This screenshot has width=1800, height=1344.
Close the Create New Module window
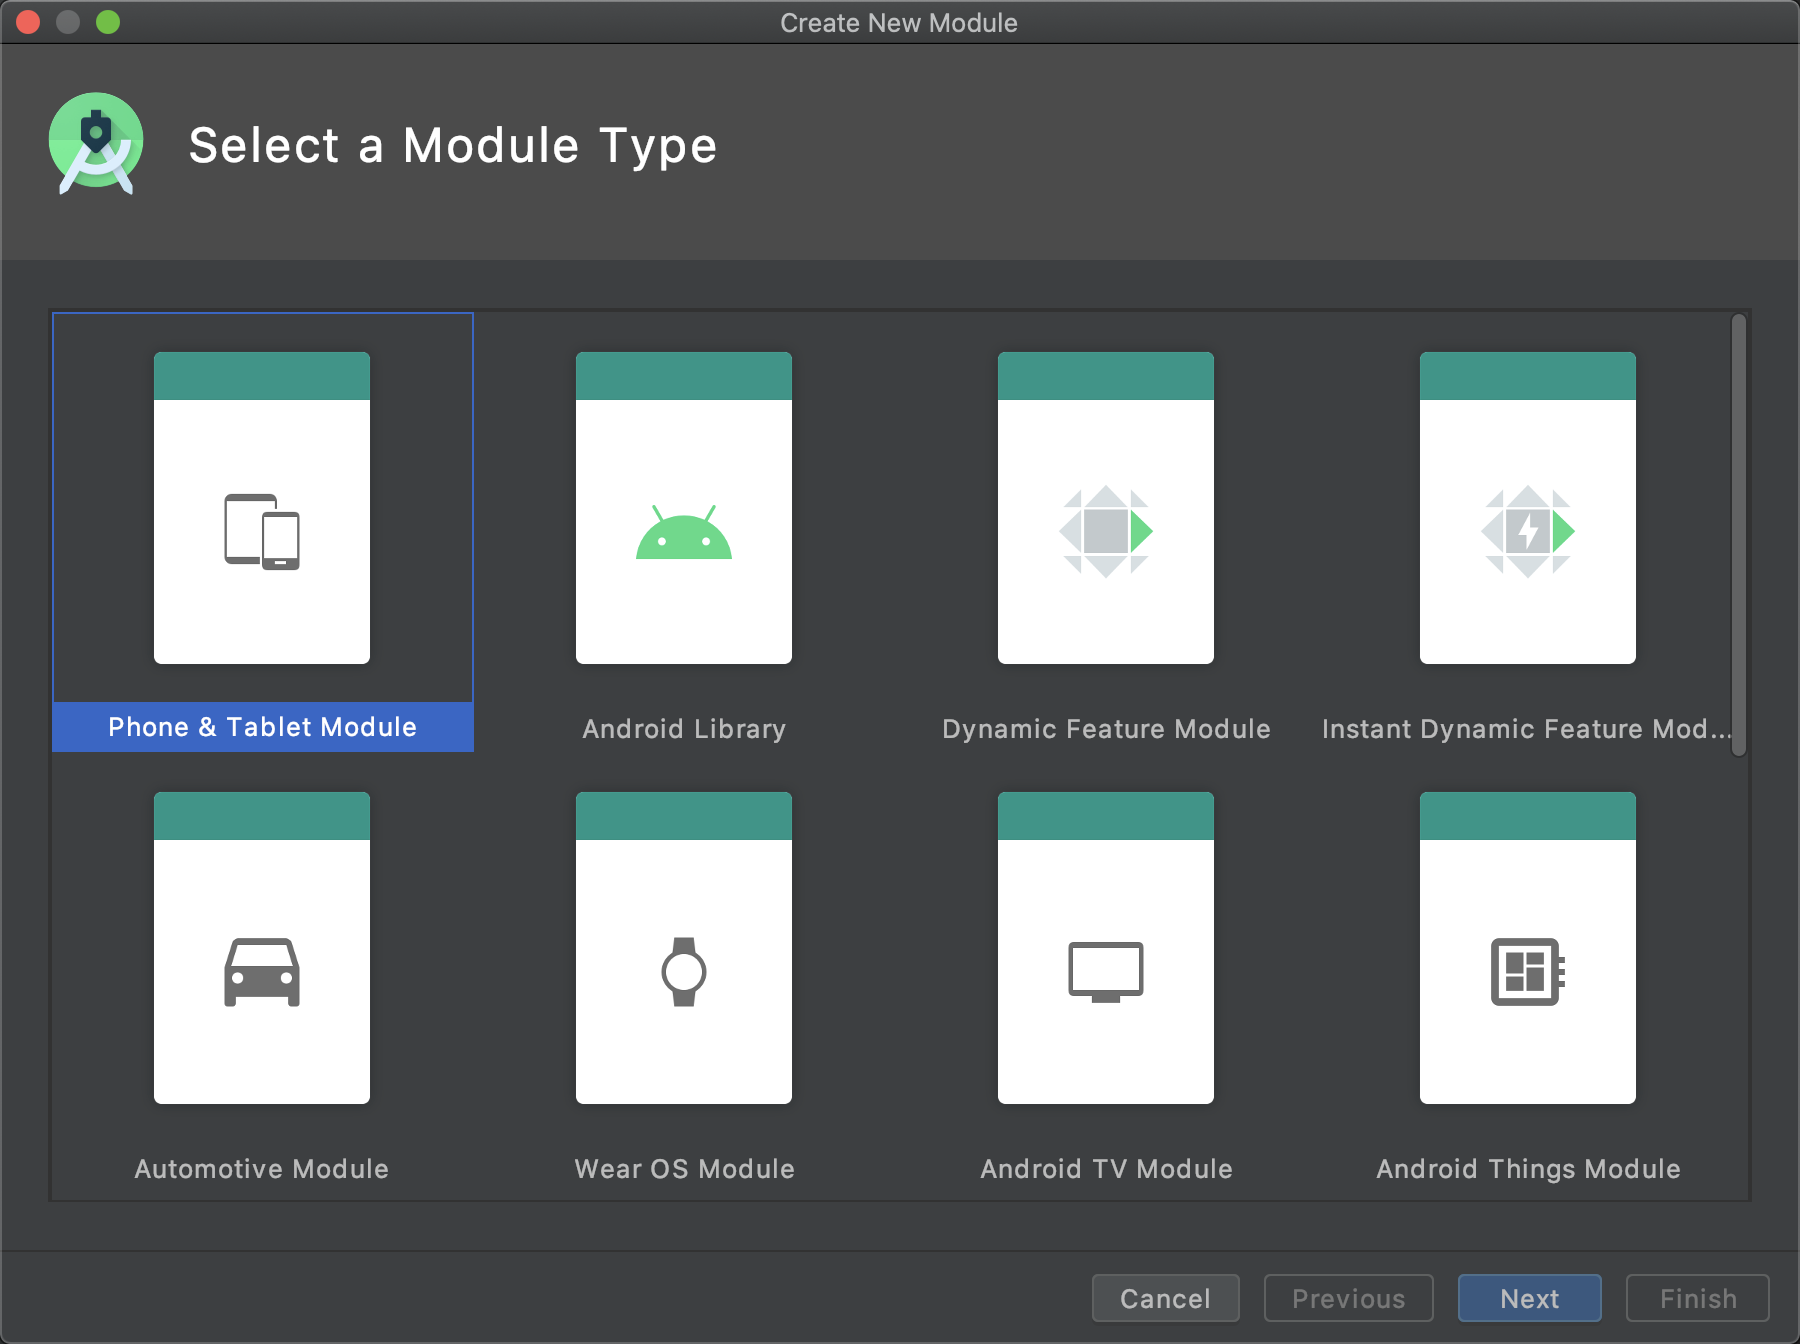point(28,22)
